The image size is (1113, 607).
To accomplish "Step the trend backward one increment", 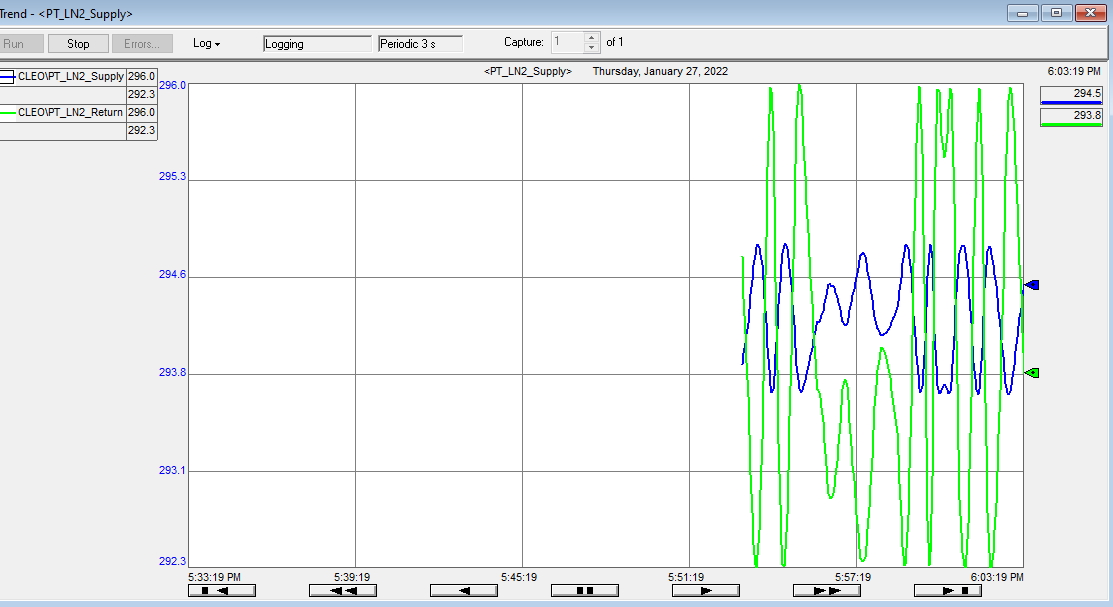I will [464, 590].
